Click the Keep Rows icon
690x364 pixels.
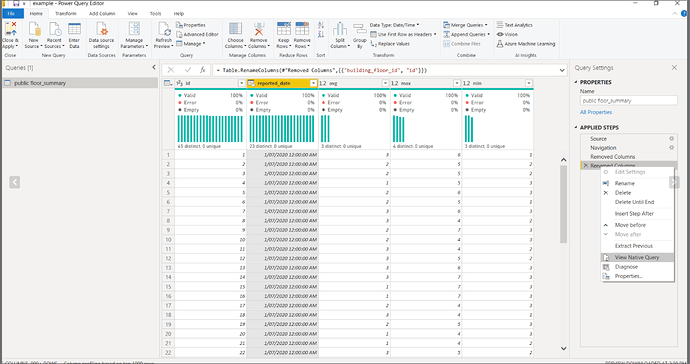click(284, 29)
